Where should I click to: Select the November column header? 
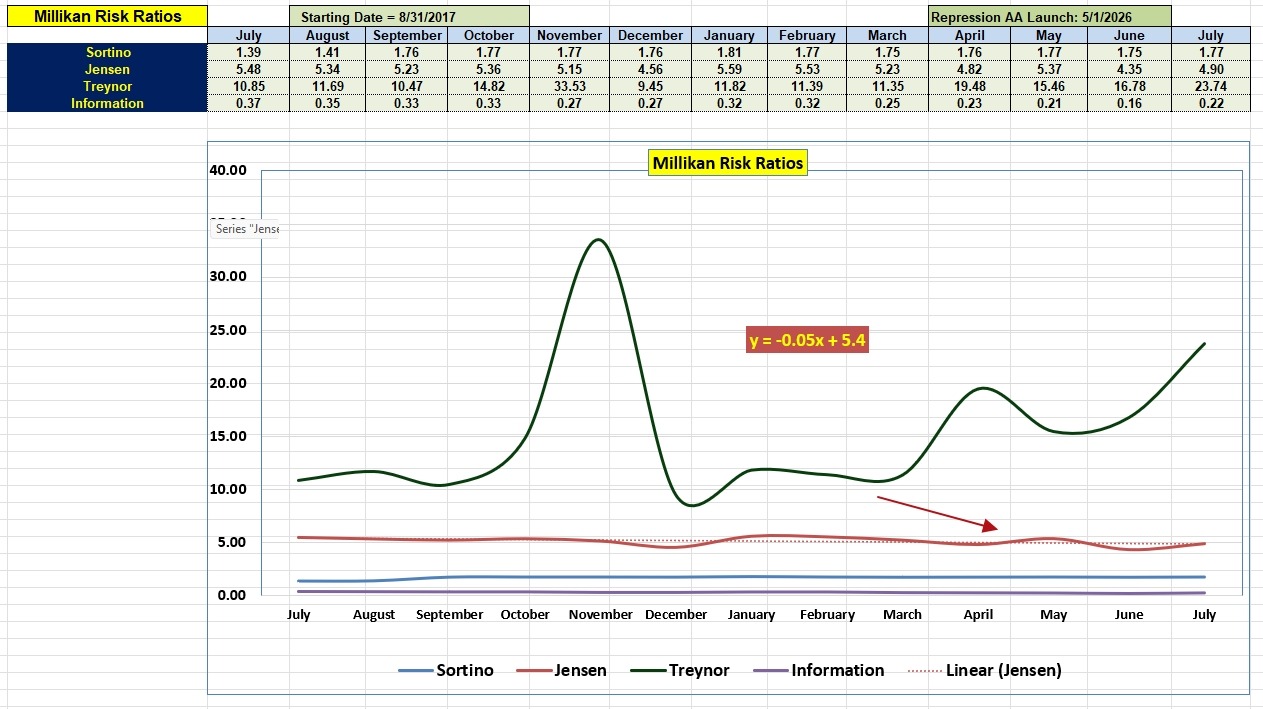[x=569, y=35]
